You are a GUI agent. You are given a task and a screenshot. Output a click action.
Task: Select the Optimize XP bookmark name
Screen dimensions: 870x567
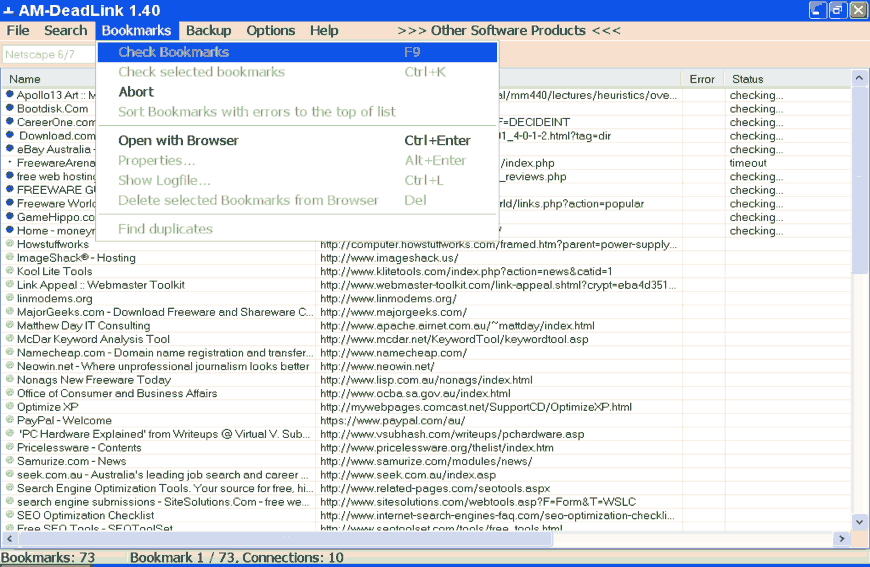pyautogui.click(x=47, y=407)
